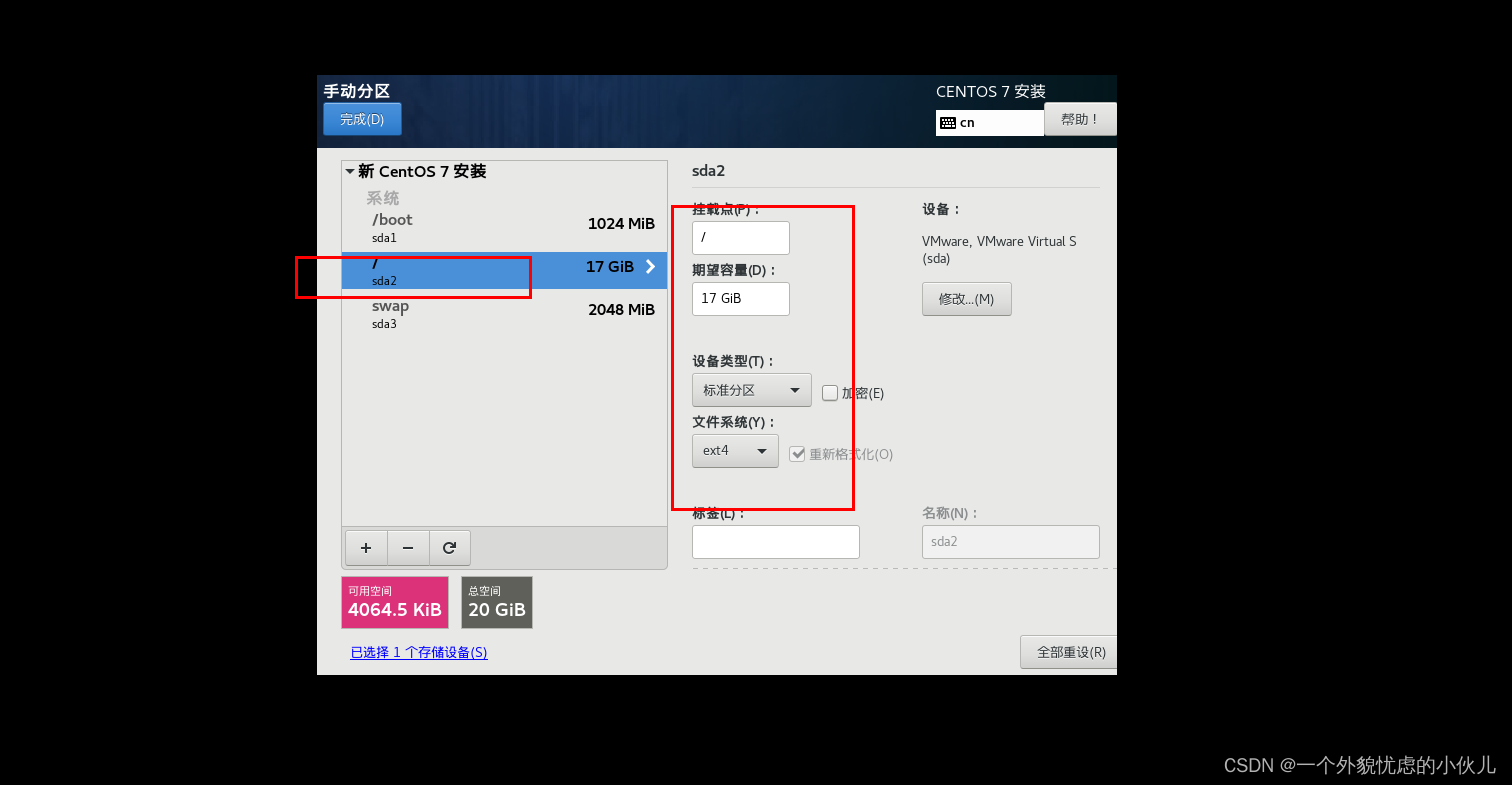This screenshot has height=785, width=1512.
Task: Click the sda2 heading in the details panel
Action: pyautogui.click(x=708, y=171)
